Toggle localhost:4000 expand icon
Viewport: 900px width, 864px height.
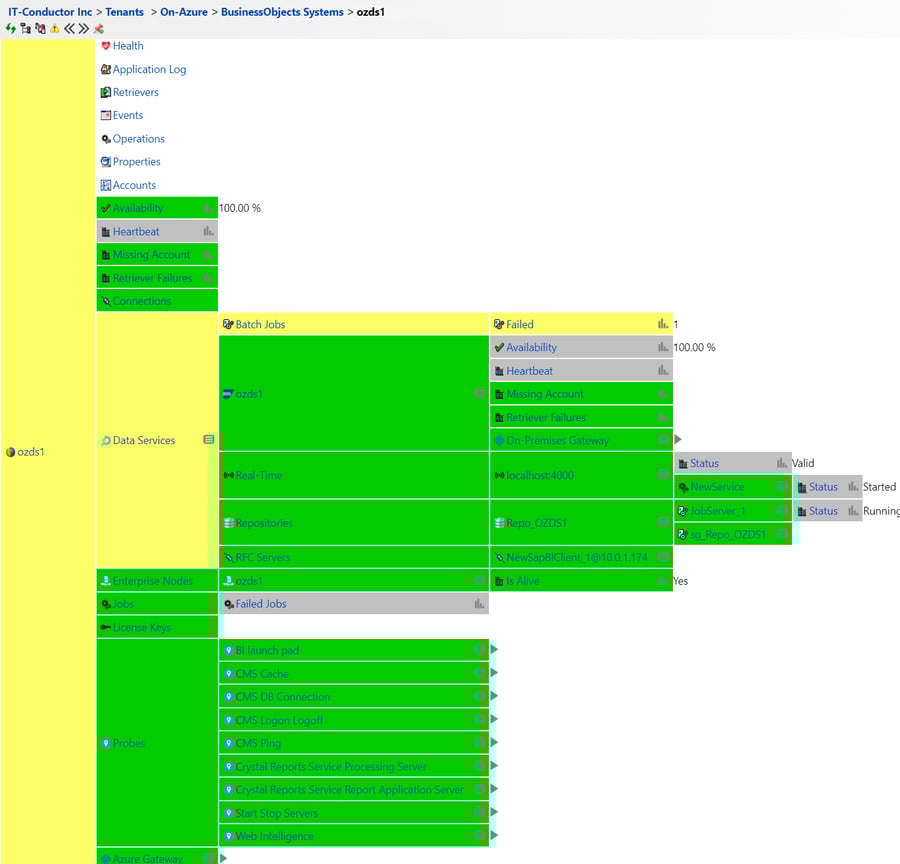click(664, 474)
